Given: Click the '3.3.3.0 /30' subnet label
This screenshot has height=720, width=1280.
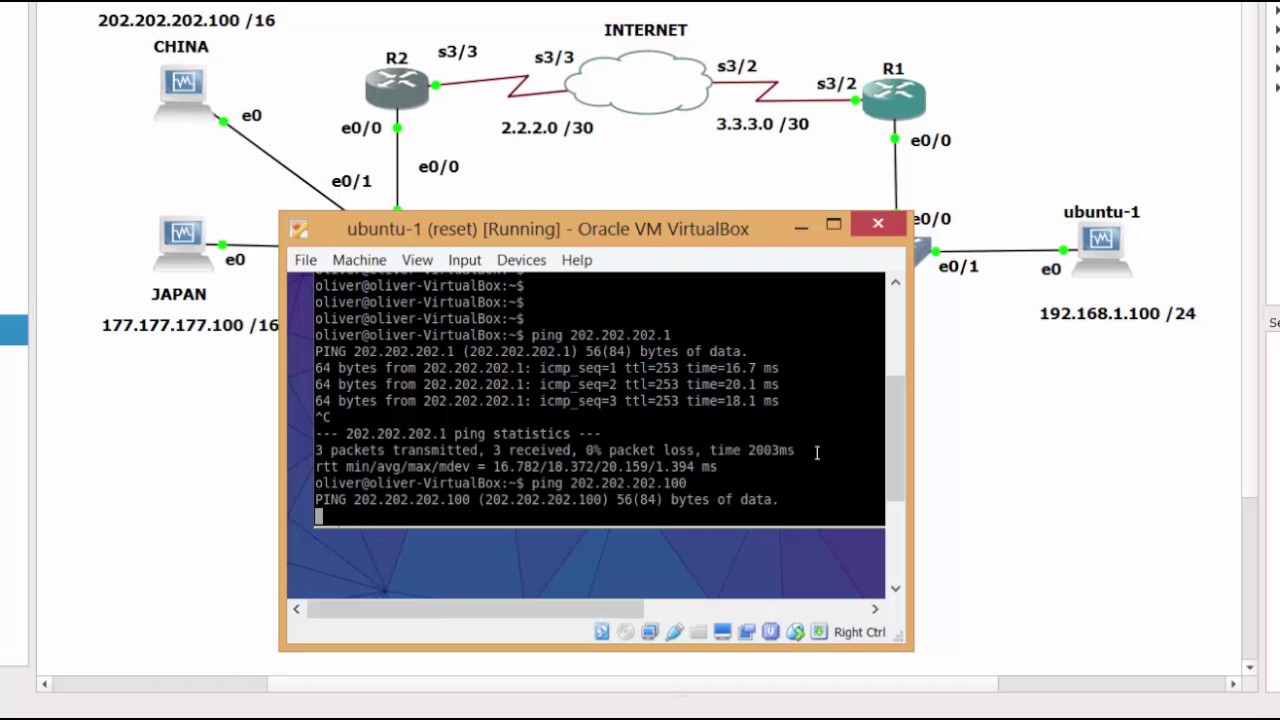Looking at the screenshot, I should (x=762, y=124).
